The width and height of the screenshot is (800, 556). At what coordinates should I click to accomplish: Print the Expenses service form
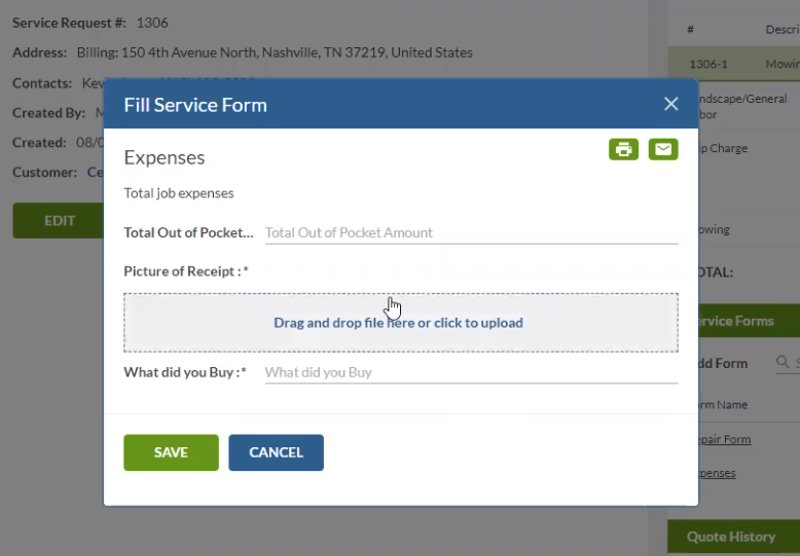click(623, 150)
